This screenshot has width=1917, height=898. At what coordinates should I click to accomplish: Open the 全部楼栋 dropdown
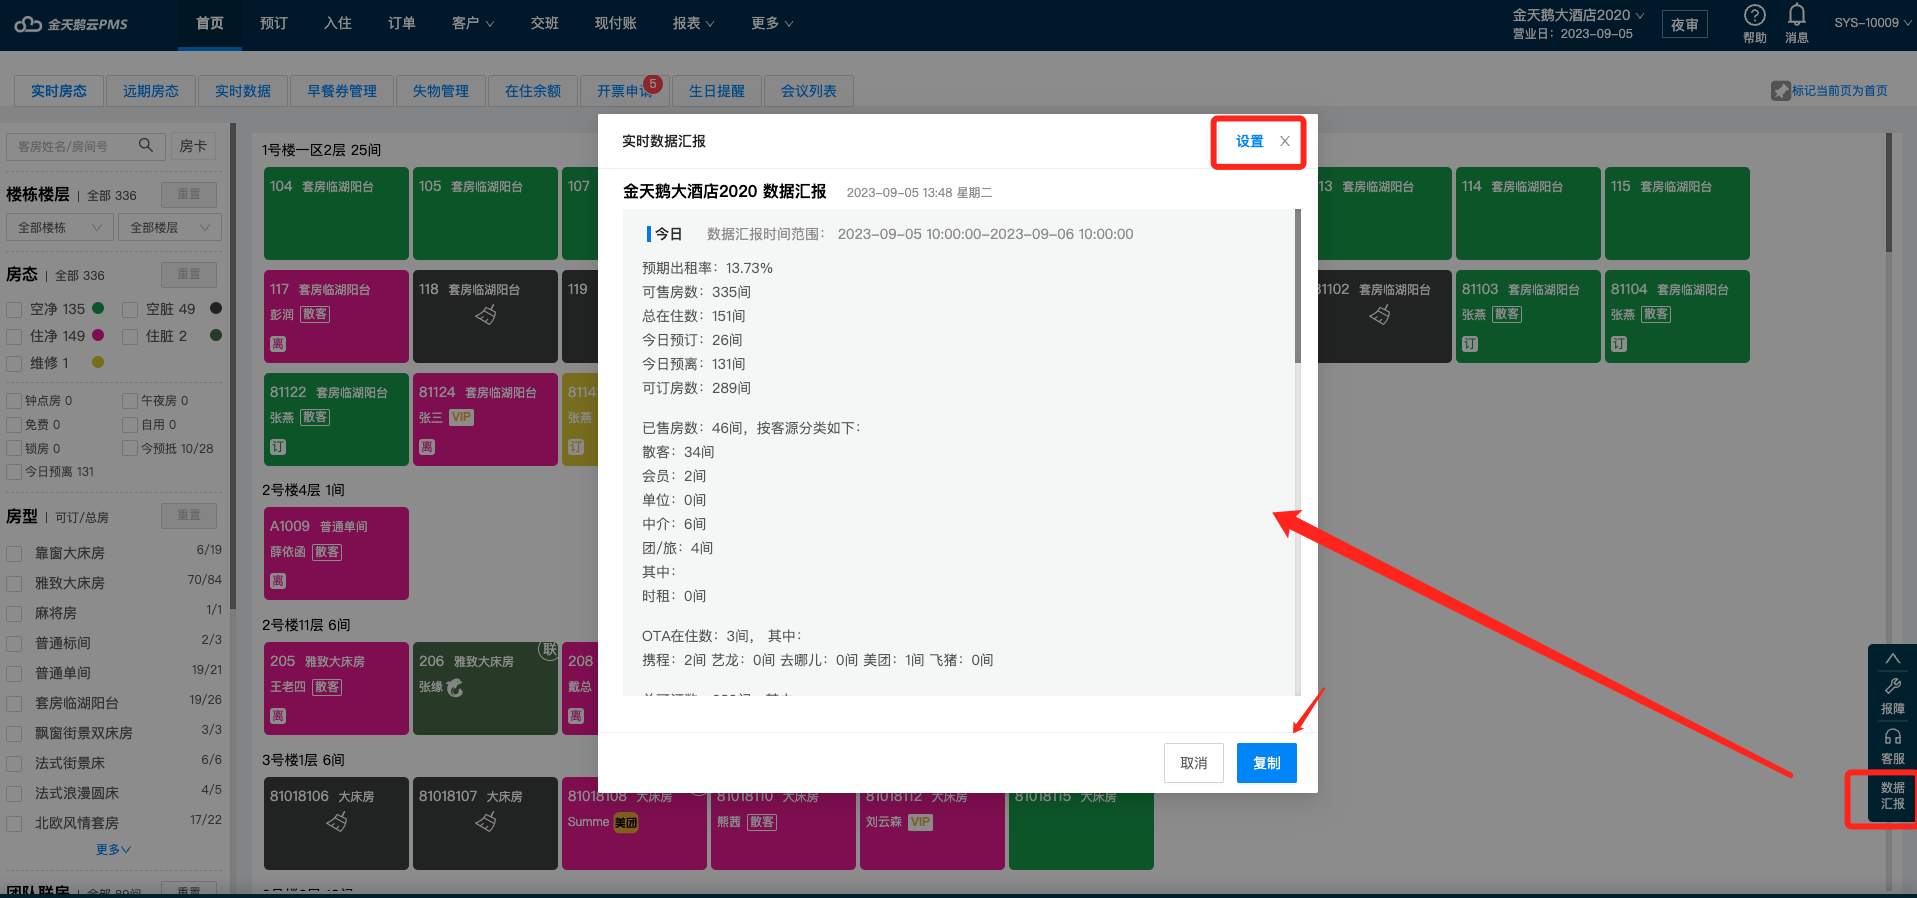[59, 227]
